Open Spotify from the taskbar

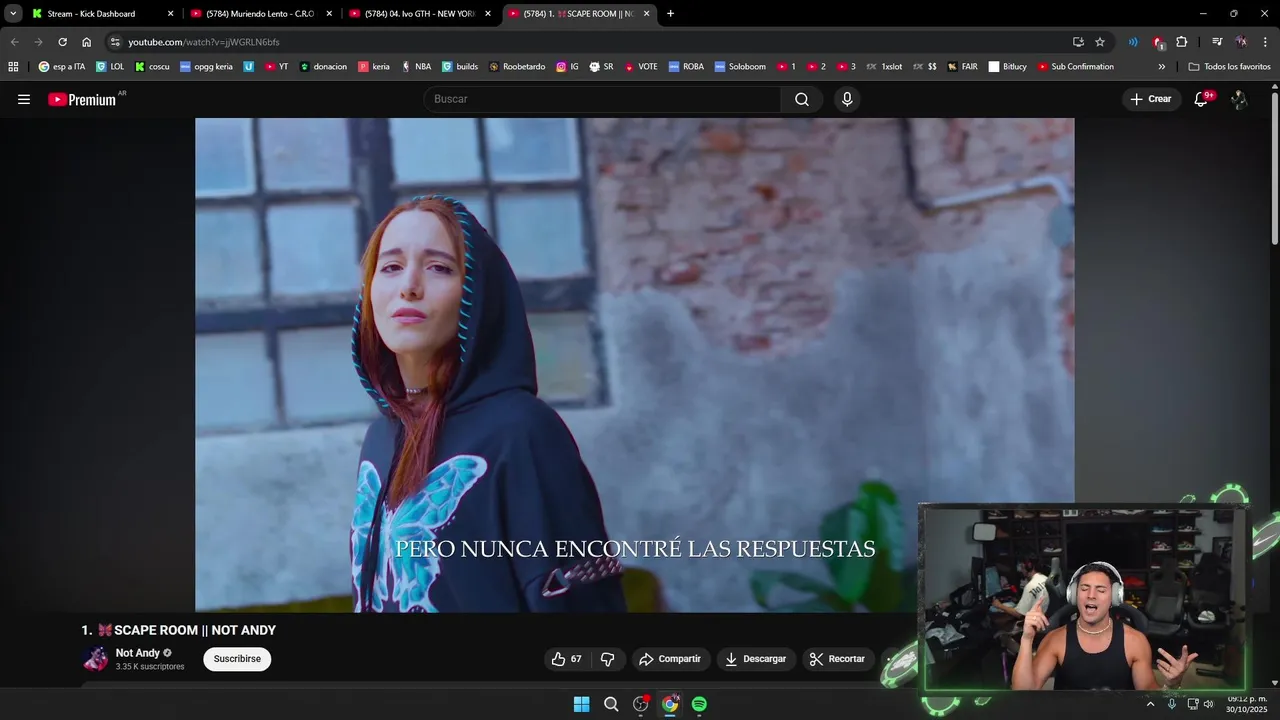[699, 704]
